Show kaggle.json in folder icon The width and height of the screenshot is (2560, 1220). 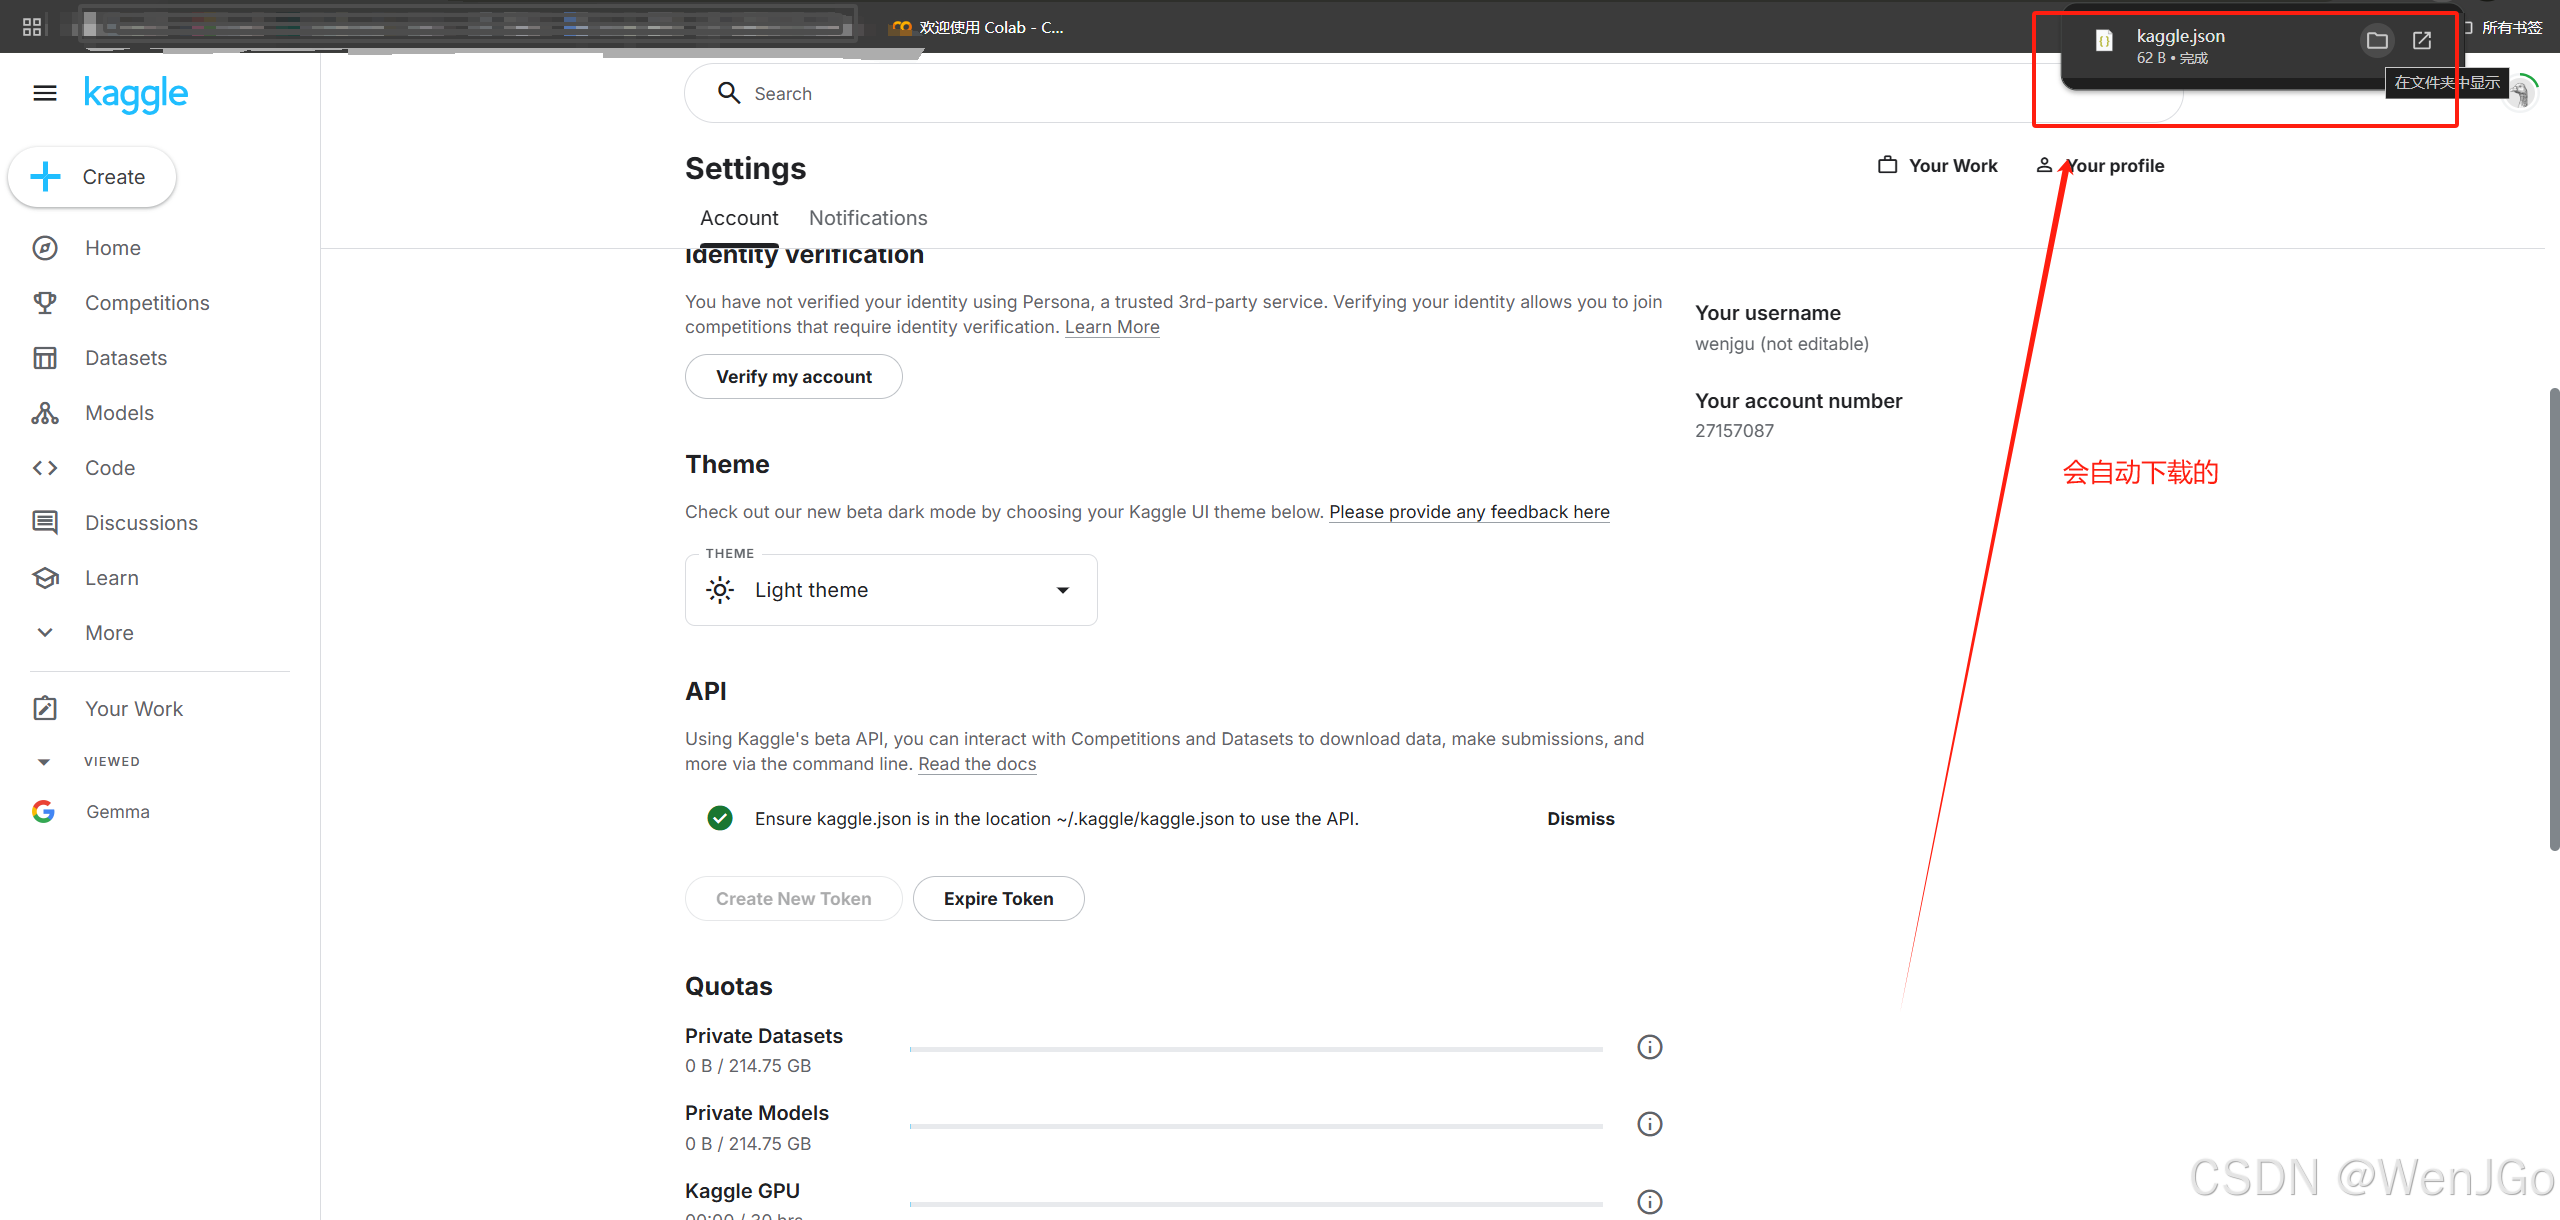[2377, 40]
